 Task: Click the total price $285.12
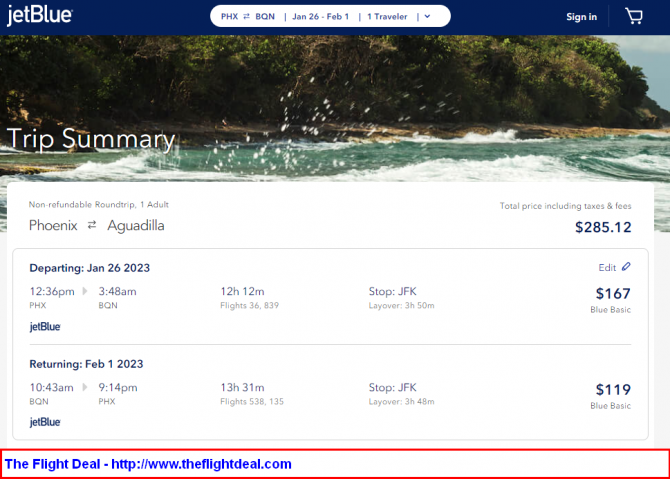(x=603, y=227)
